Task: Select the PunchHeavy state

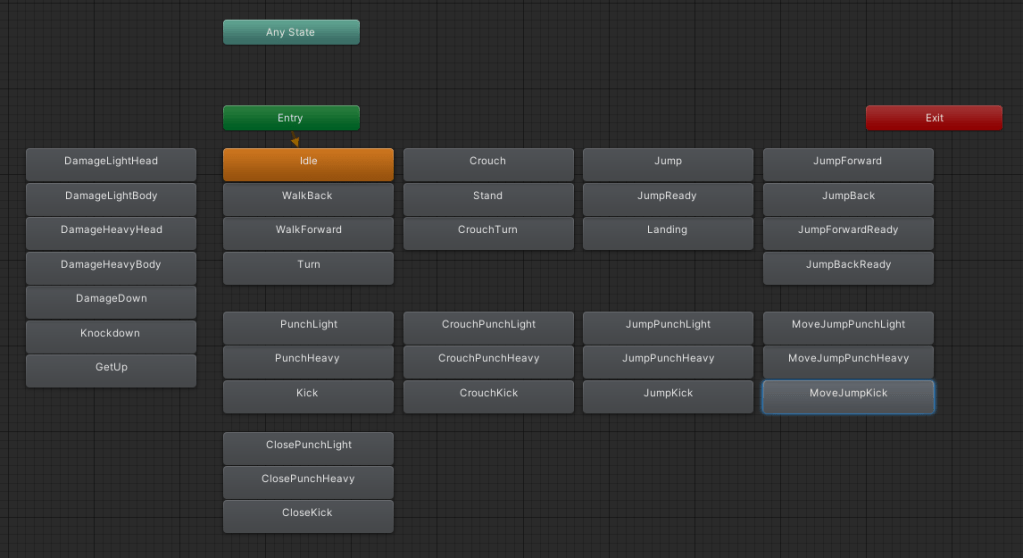Action: 308,360
